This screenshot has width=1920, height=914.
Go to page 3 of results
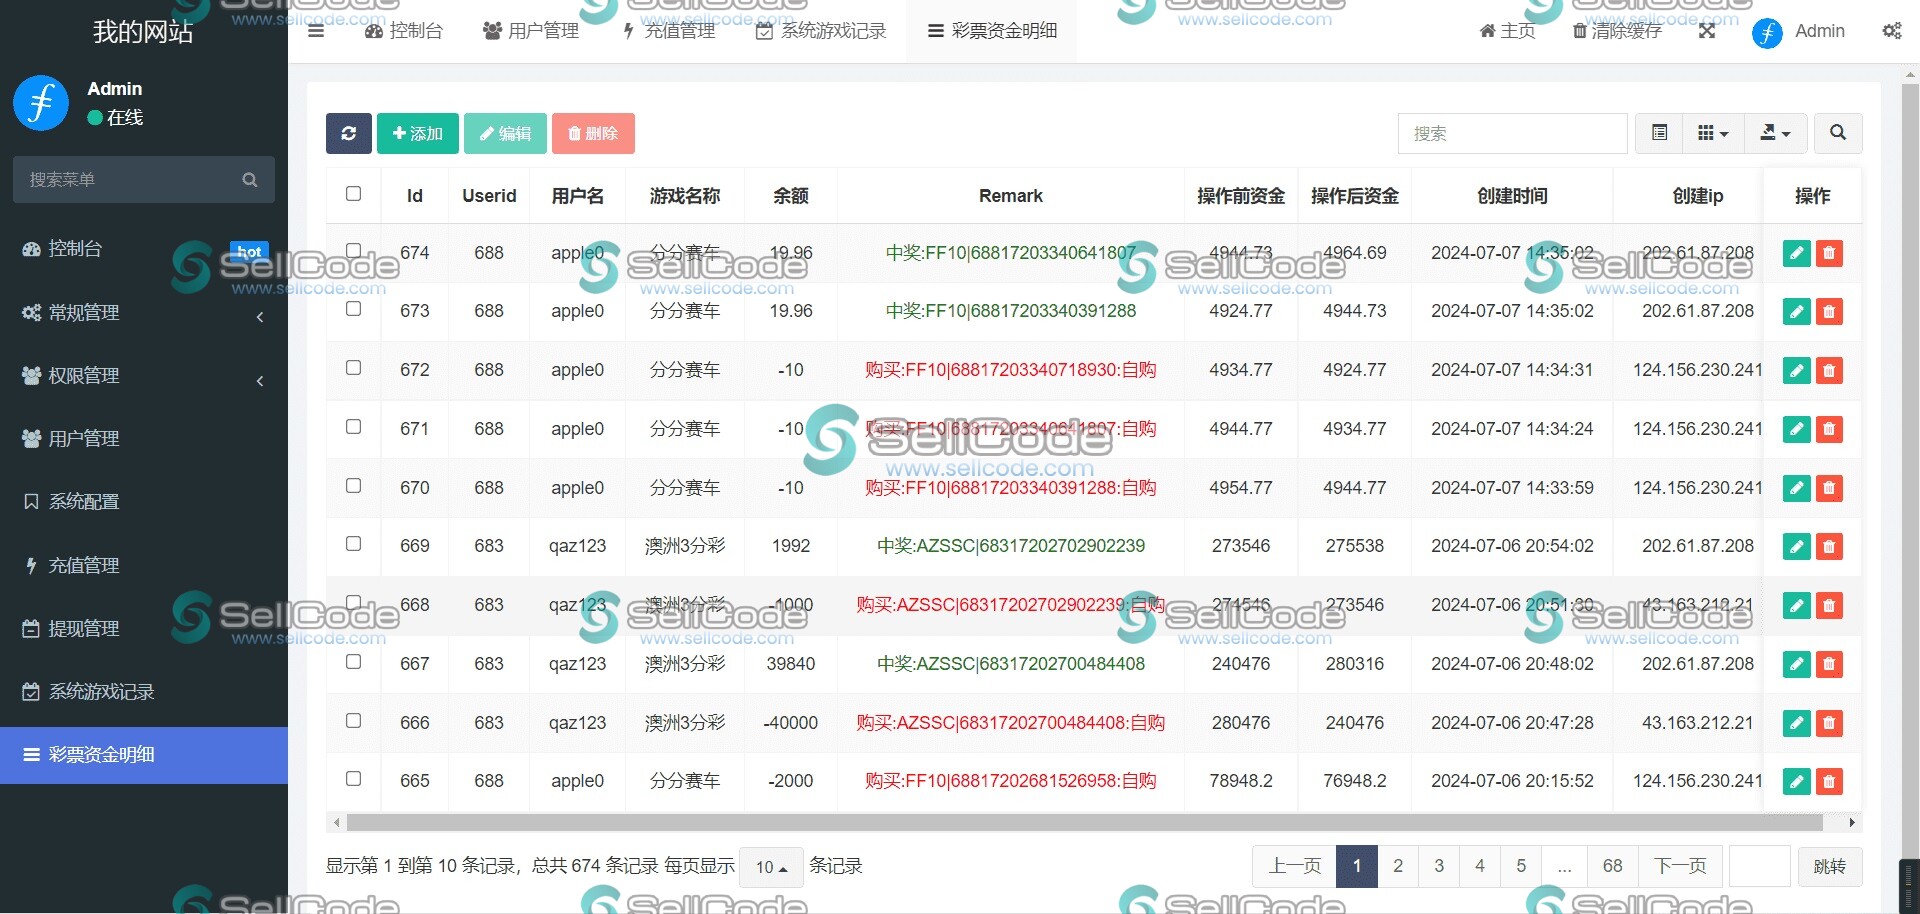coord(1438,866)
